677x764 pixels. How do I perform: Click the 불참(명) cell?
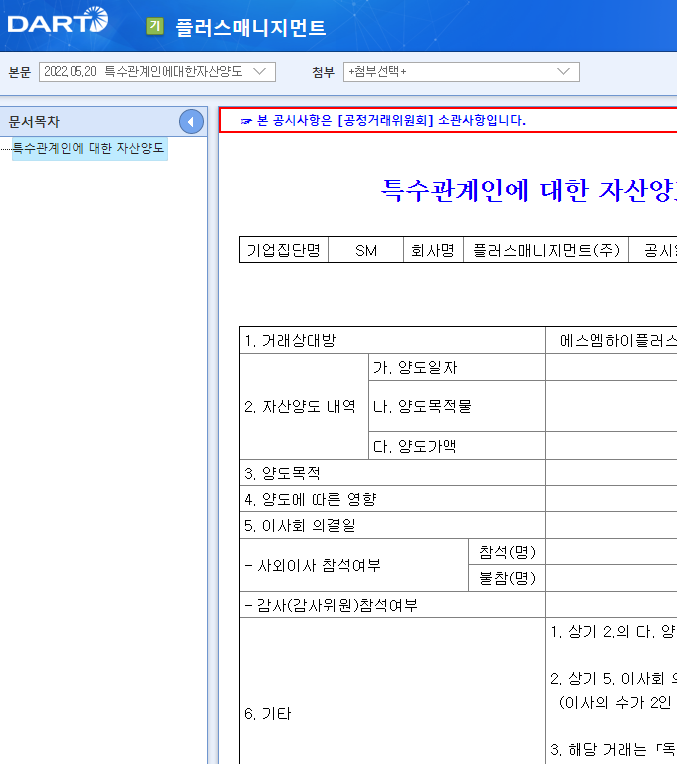[x=507, y=578]
